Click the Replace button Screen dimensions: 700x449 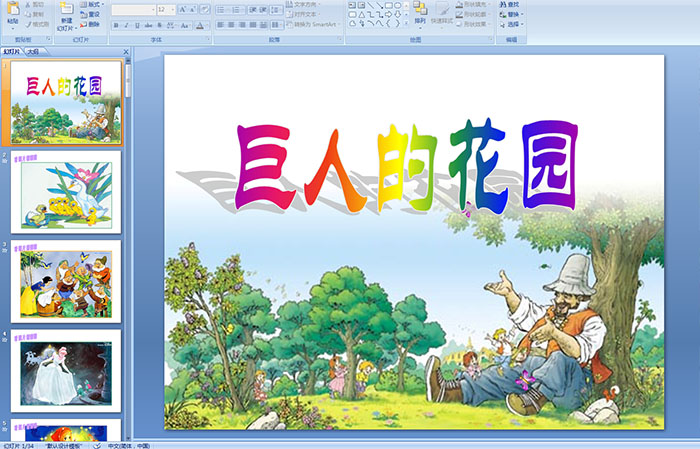pyautogui.click(x=511, y=14)
